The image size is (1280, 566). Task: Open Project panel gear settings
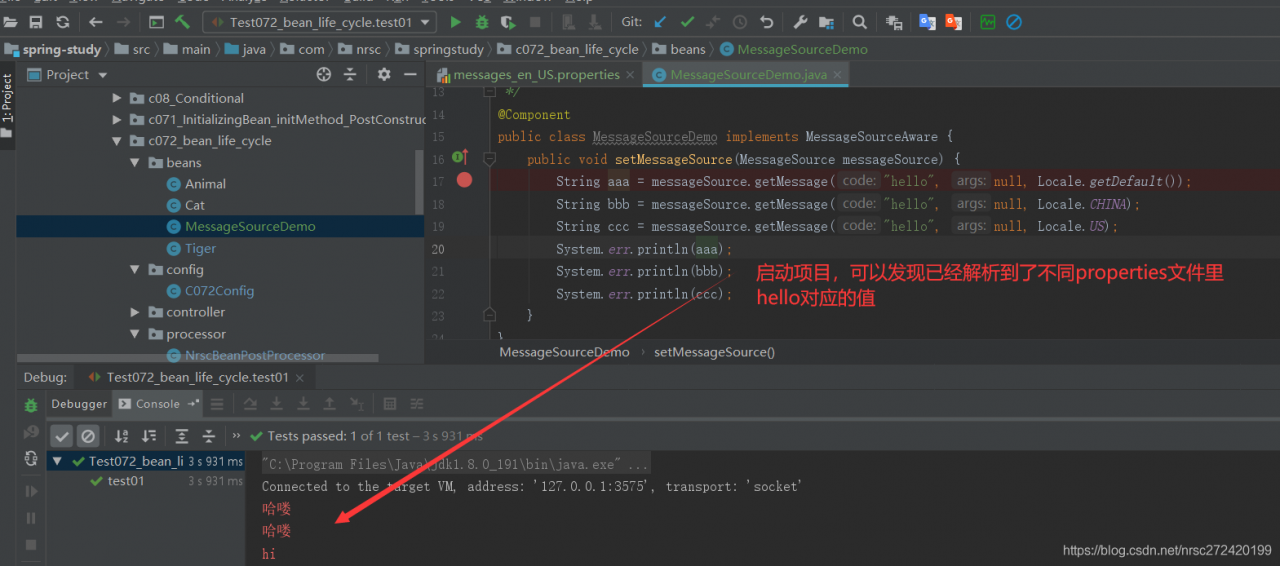384,74
